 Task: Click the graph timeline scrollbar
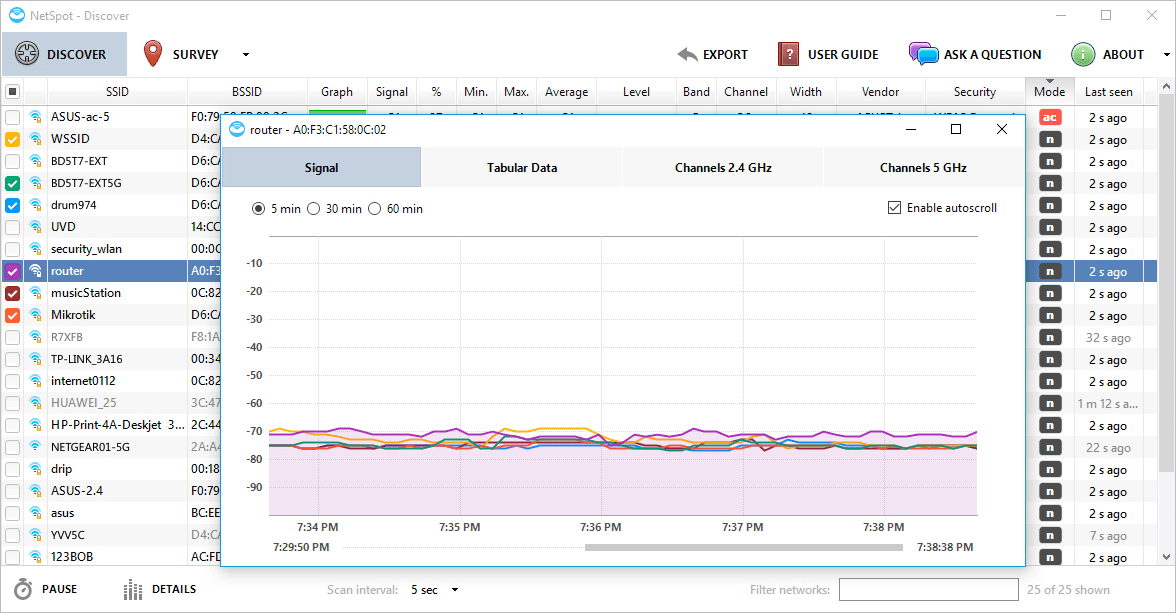[743, 547]
